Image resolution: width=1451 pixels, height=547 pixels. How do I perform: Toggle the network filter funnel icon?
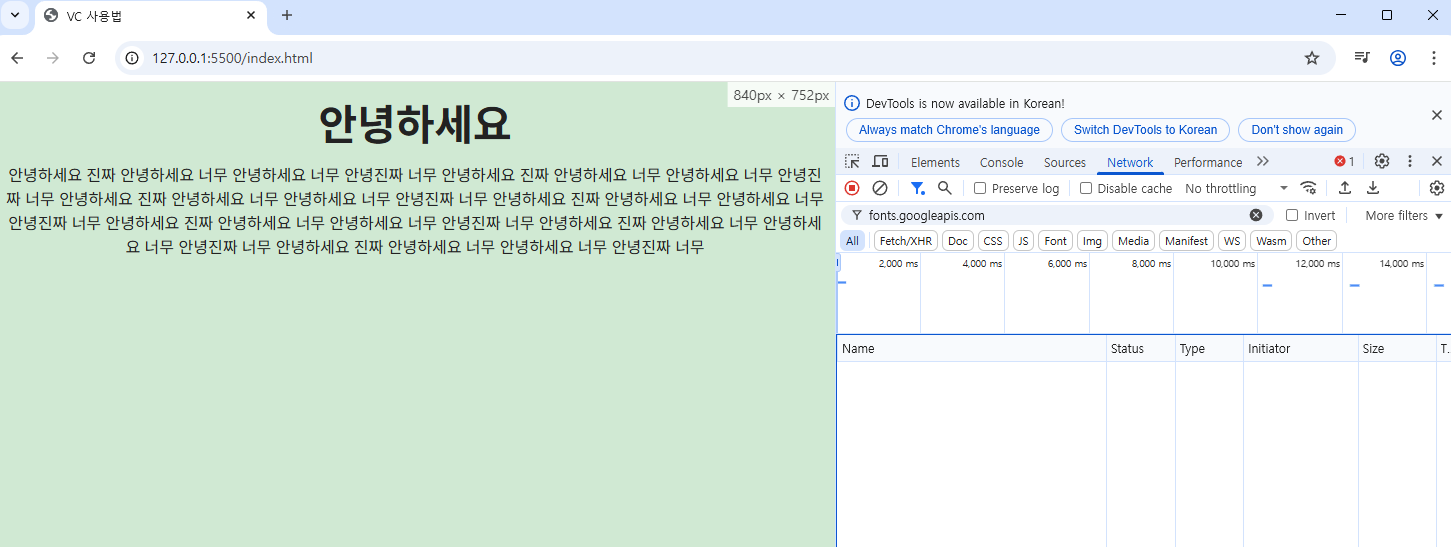point(918,188)
